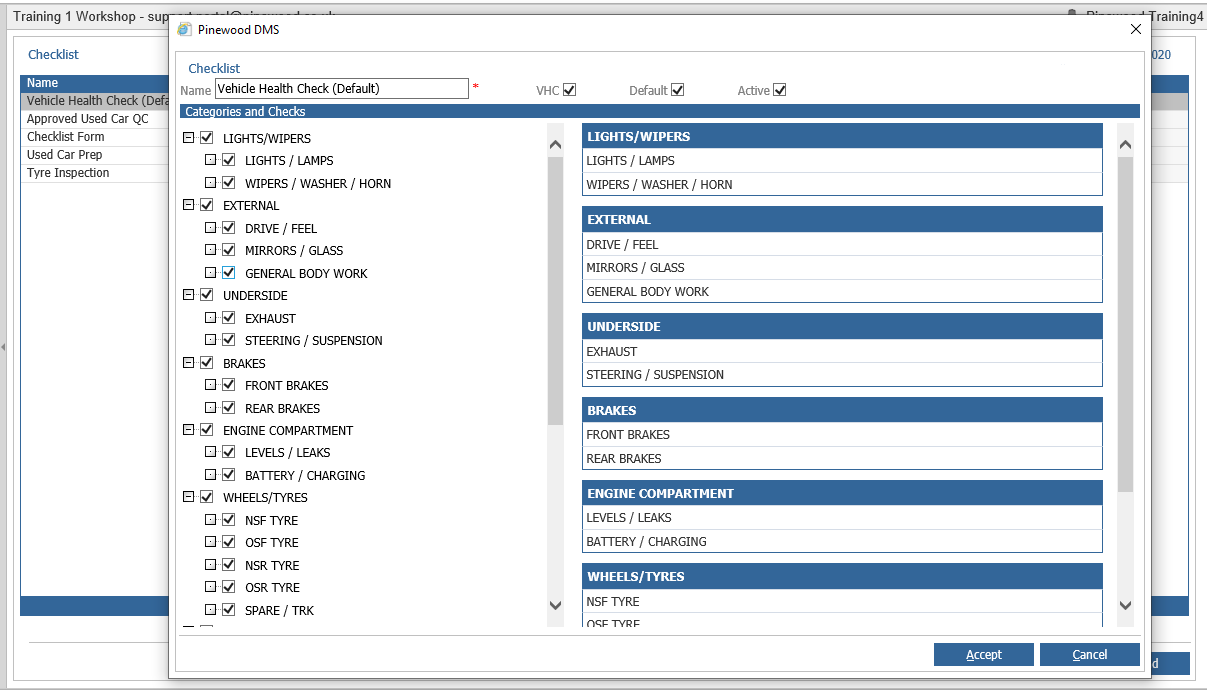The width and height of the screenshot is (1207, 690).
Task: Click the LIGHTS/WIPERS preview header
Action: 842,136
